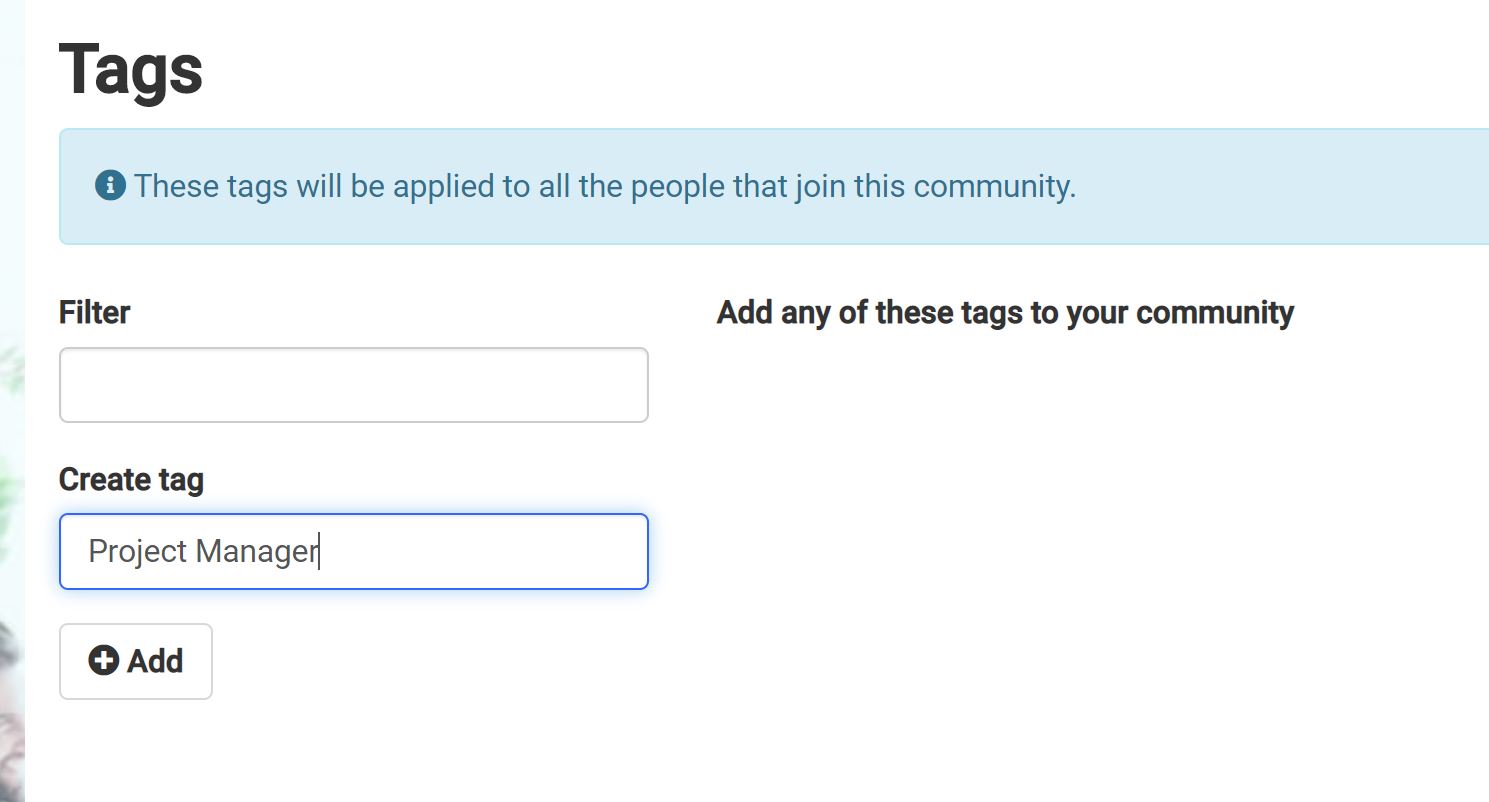The image size is (1489, 802).
Task: Click the blue info alert message text
Action: click(605, 186)
